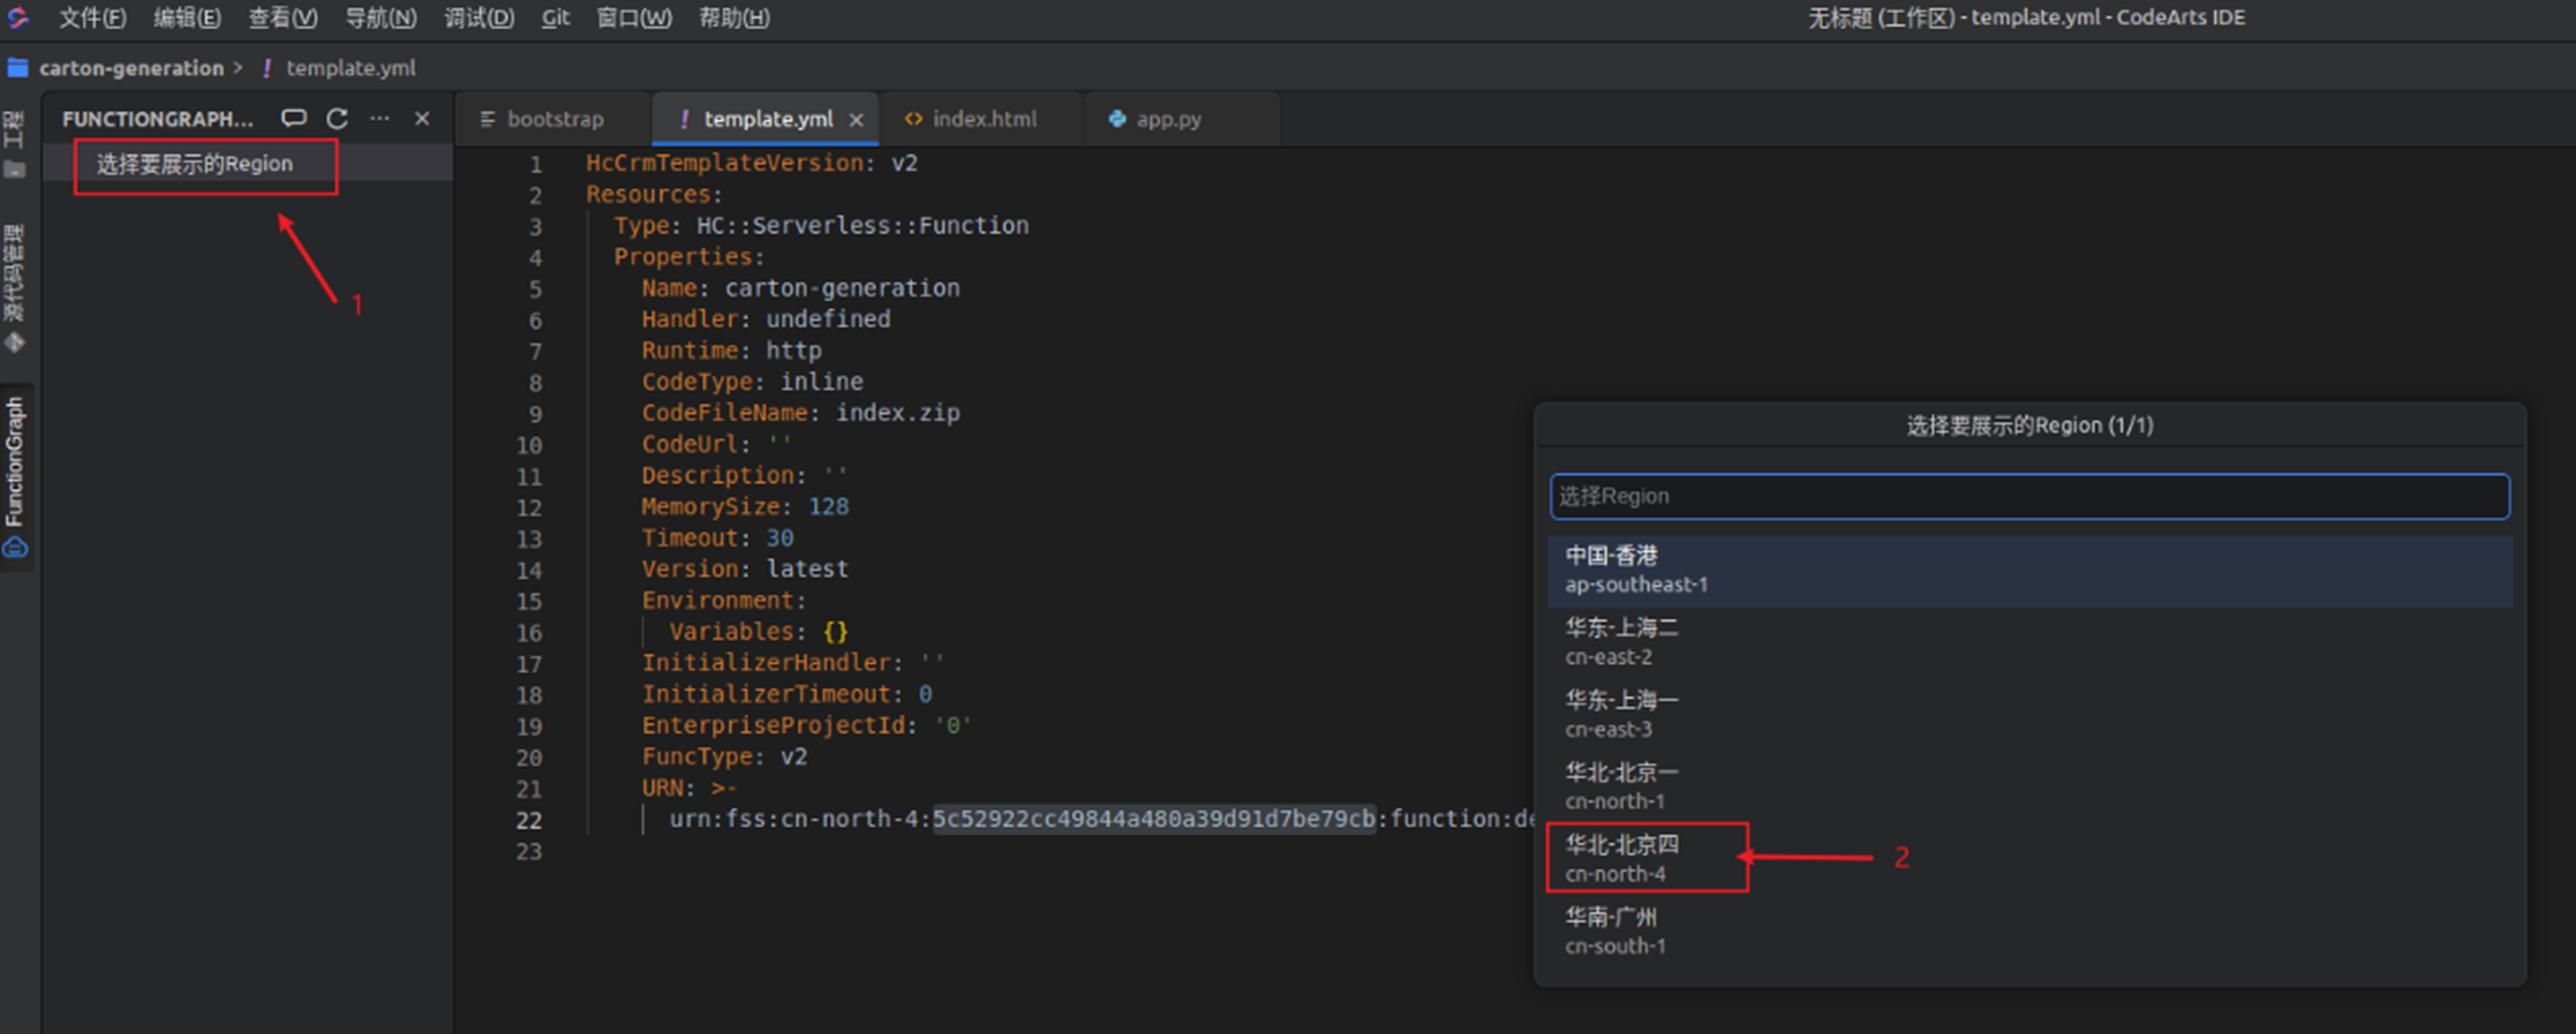Click the 'HcCrmTemplateVersion: v2' line
The width and height of the screenshot is (2576, 1034).
(751, 163)
